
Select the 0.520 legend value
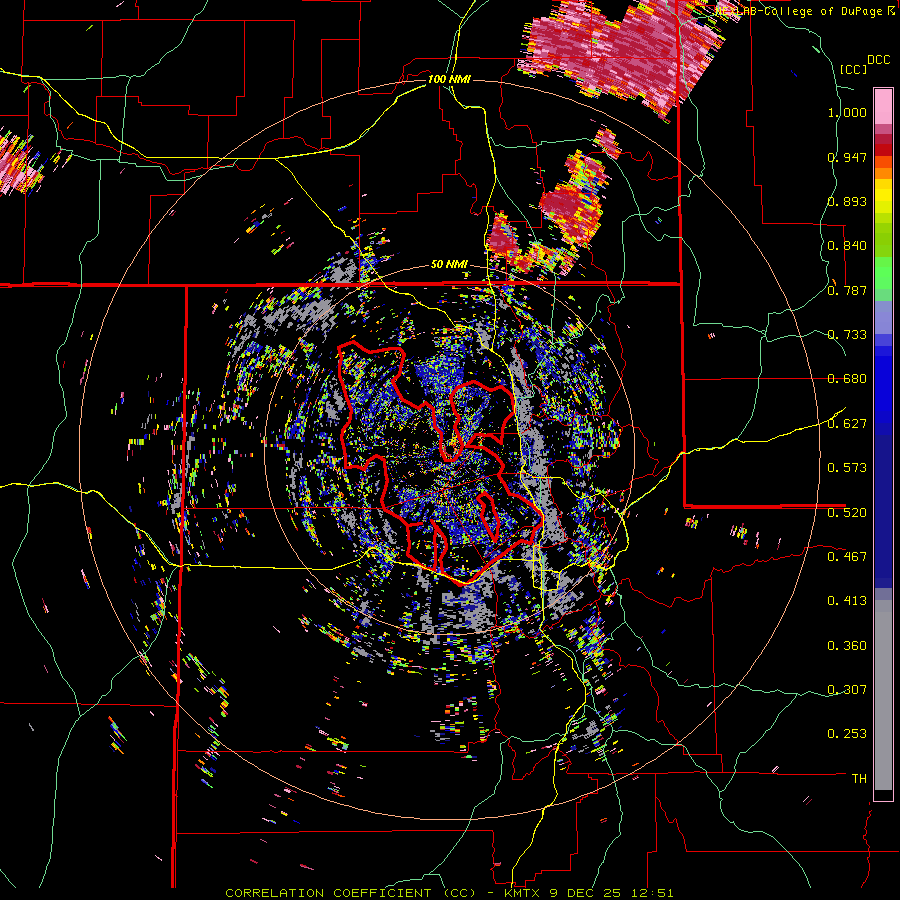pos(847,512)
